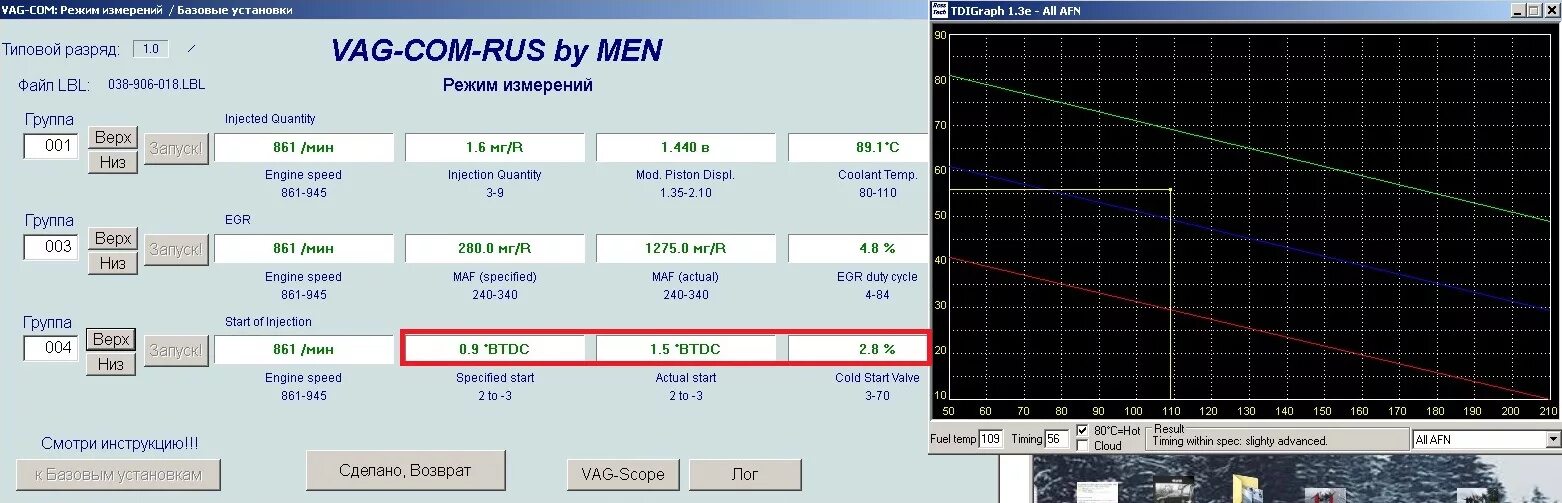
Task: Click the 'Timing within spec' result text
Action: pos(1240,441)
